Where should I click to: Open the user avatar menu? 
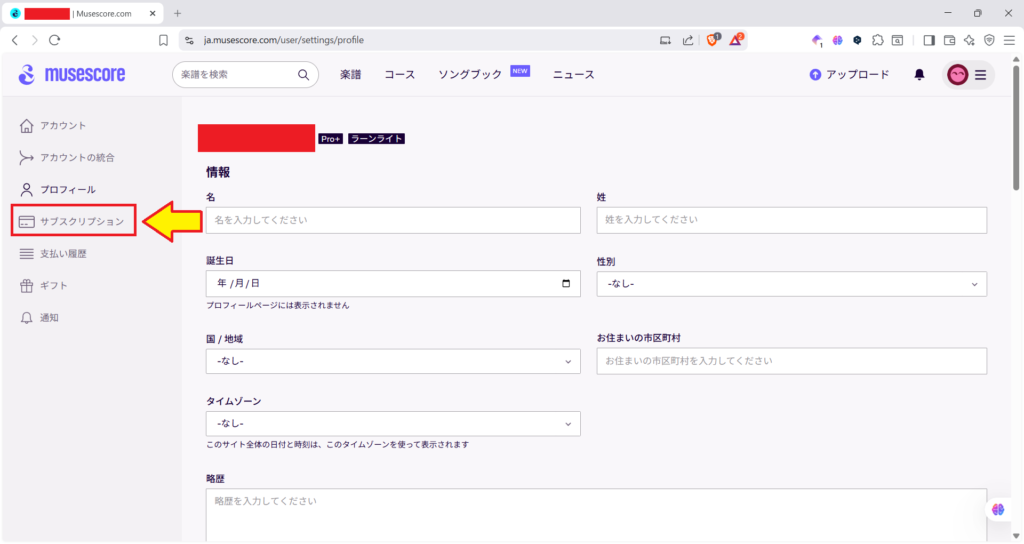coord(968,75)
